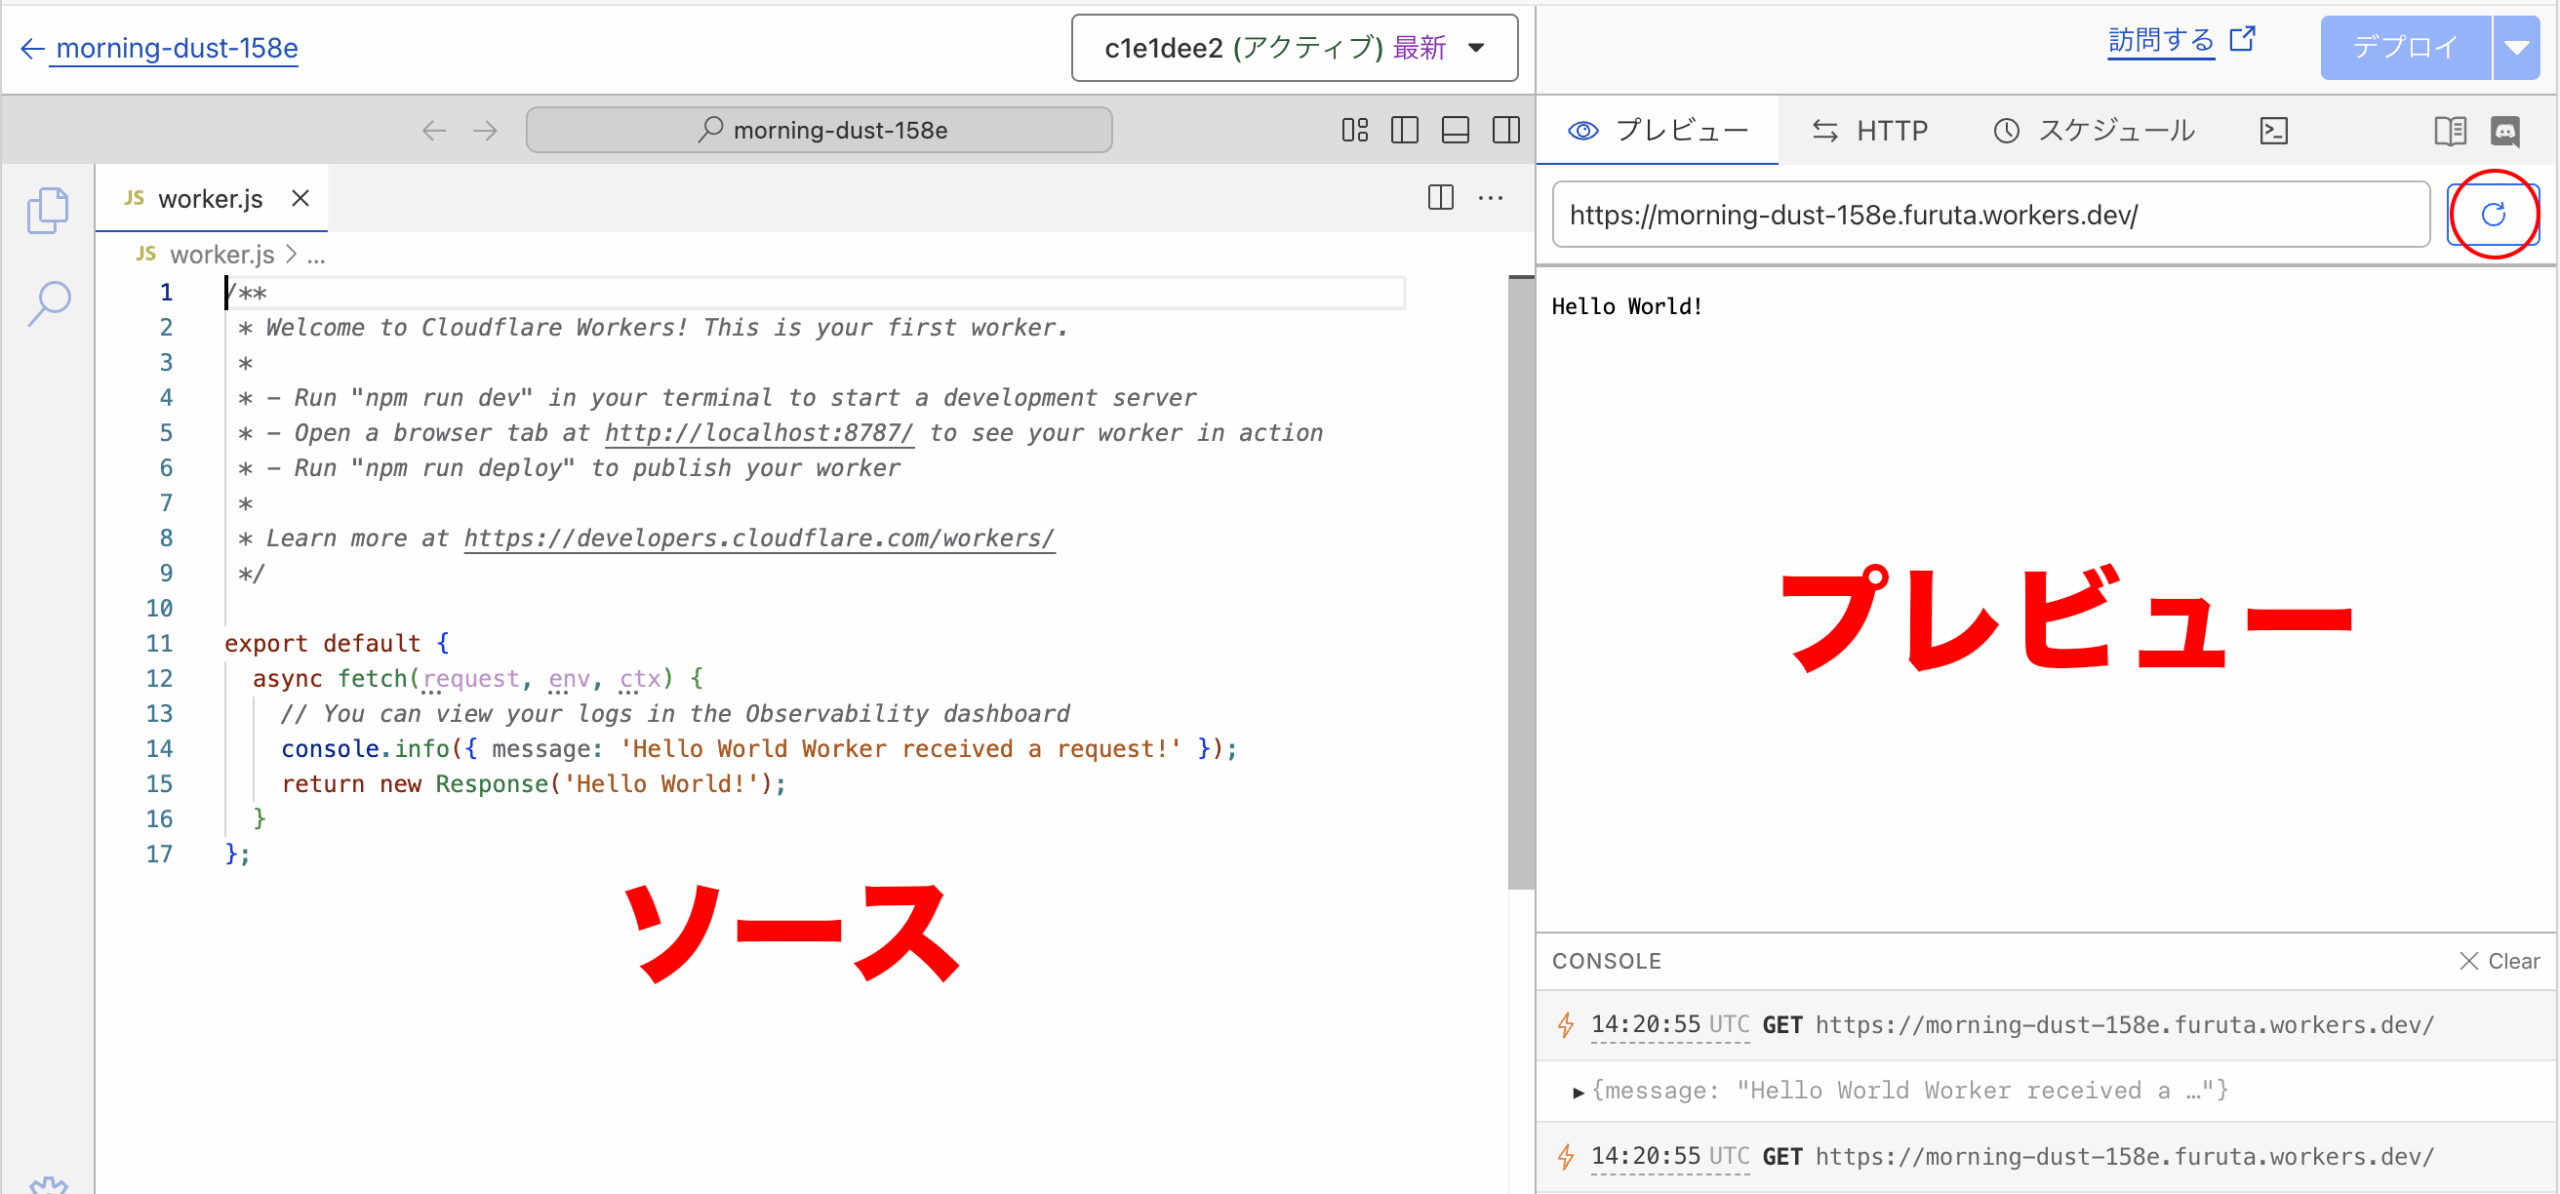
Task: Clear the console output
Action: click(x=2499, y=961)
